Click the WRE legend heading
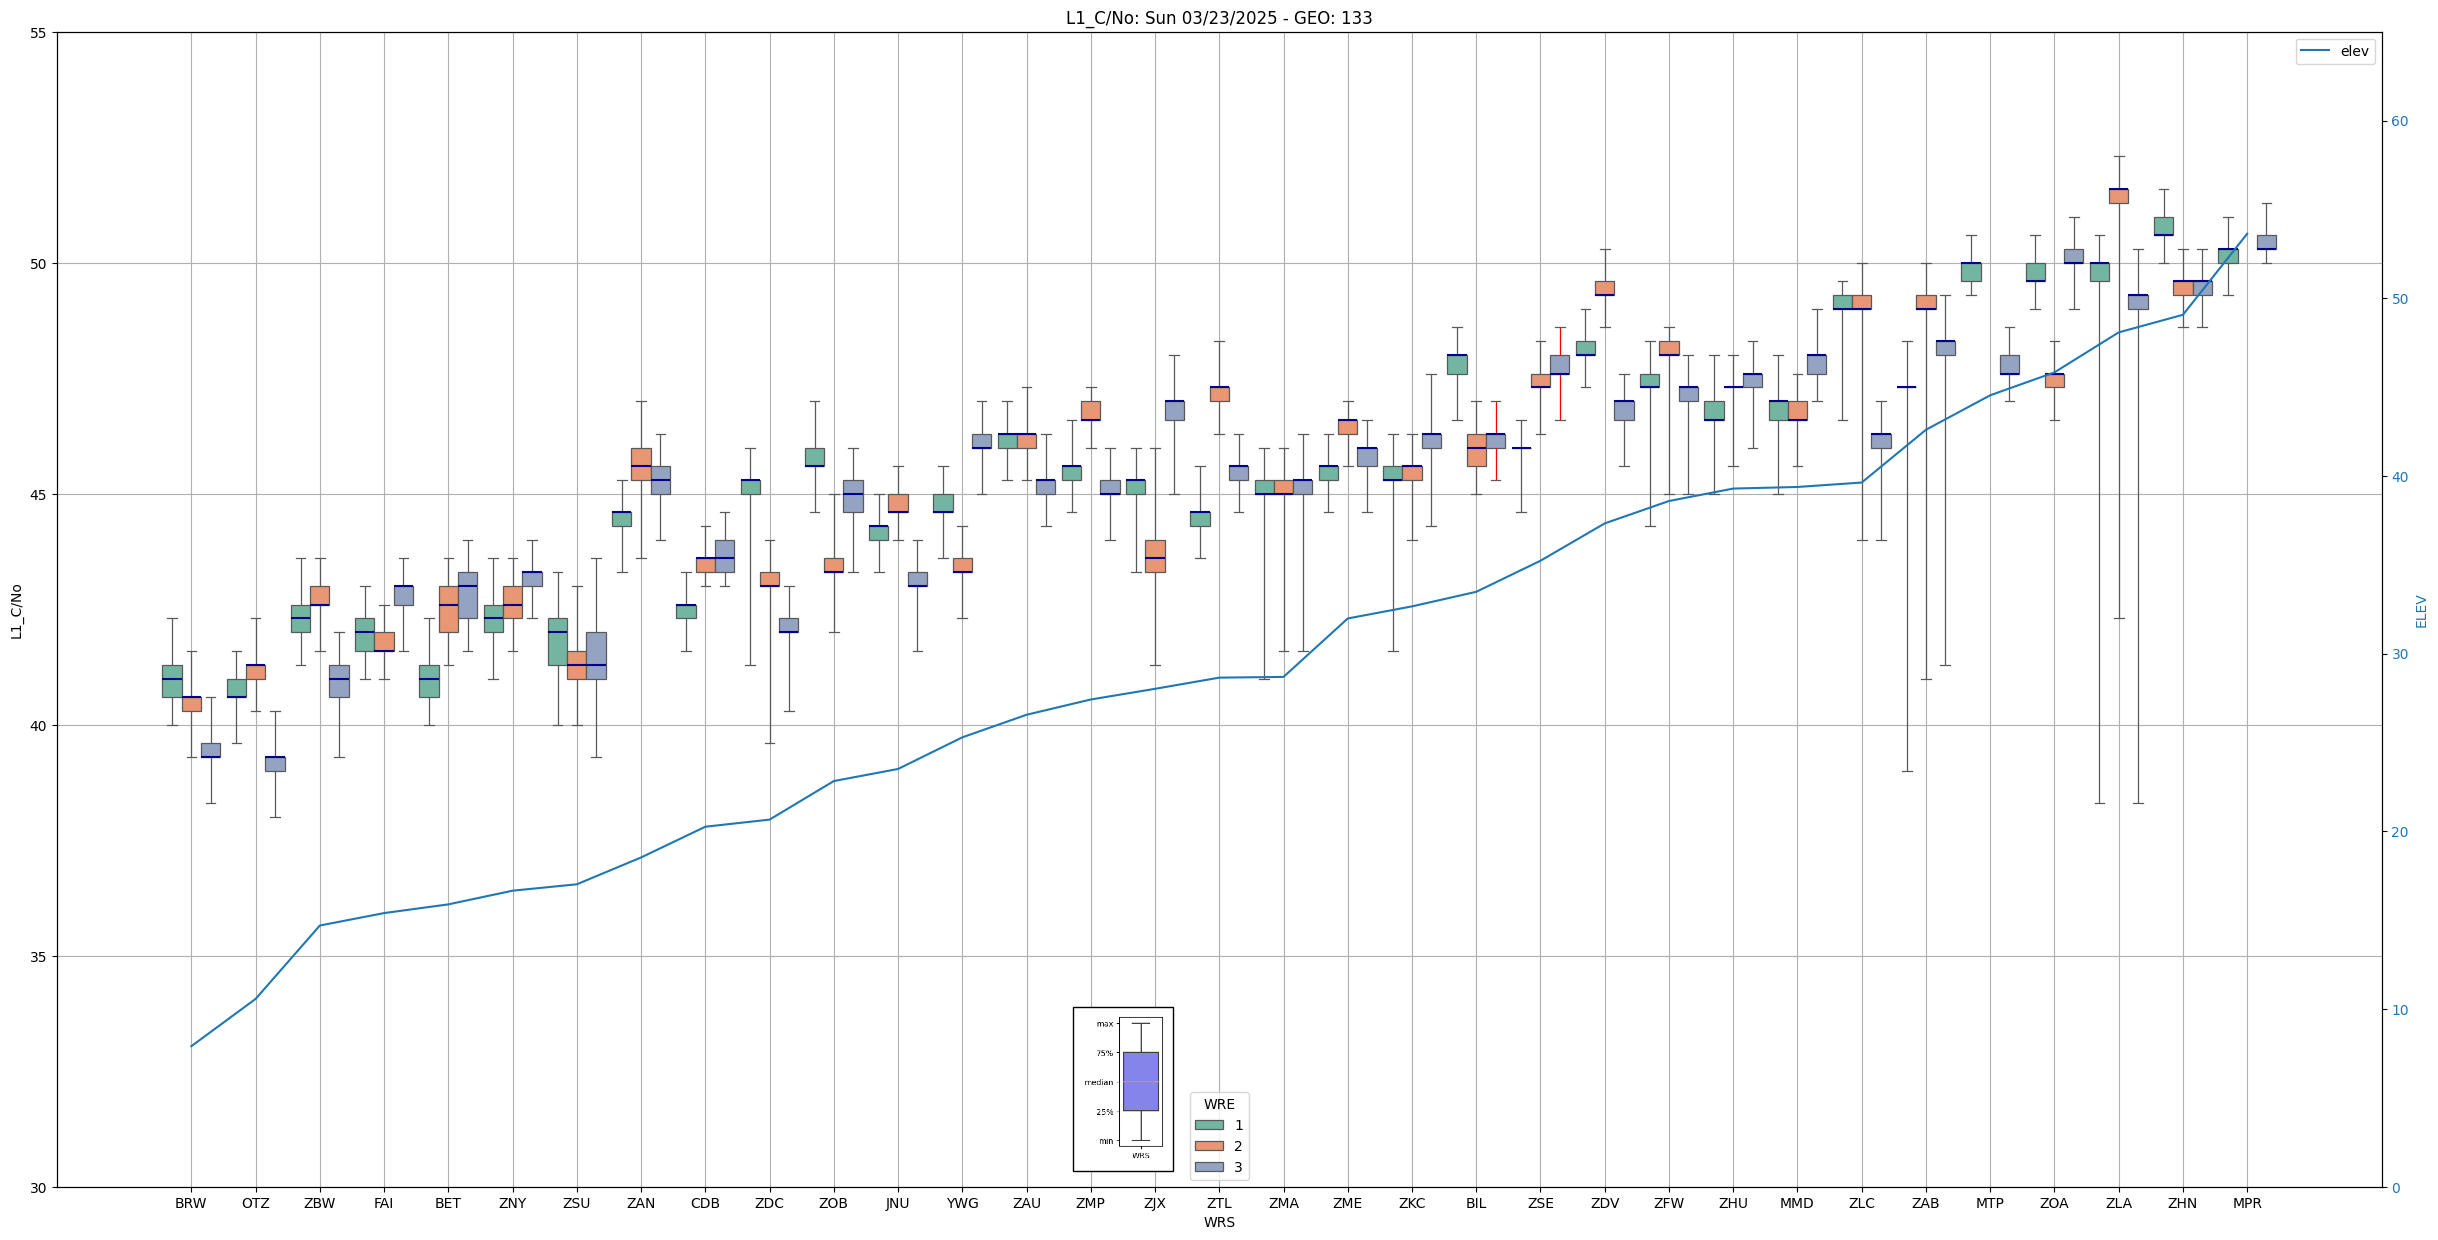This screenshot has width=2438, height=1240. tap(1218, 1104)
